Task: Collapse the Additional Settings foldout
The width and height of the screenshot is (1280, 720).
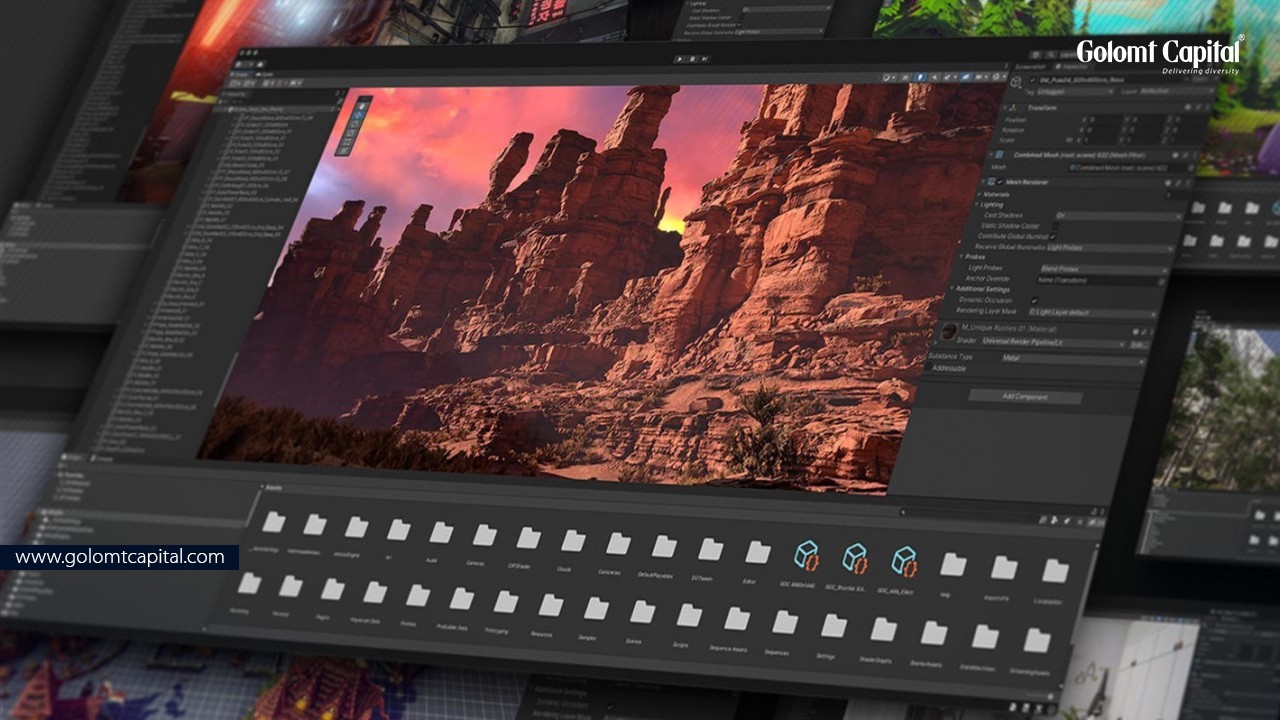Action: pyautogui.click(x=954, y=289)
